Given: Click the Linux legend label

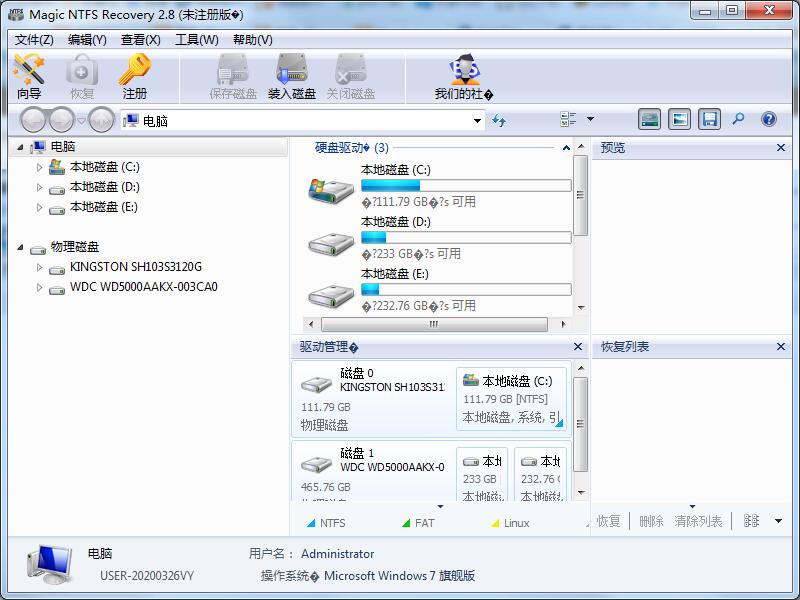Looking at the screenshot, I should (516, 523).
